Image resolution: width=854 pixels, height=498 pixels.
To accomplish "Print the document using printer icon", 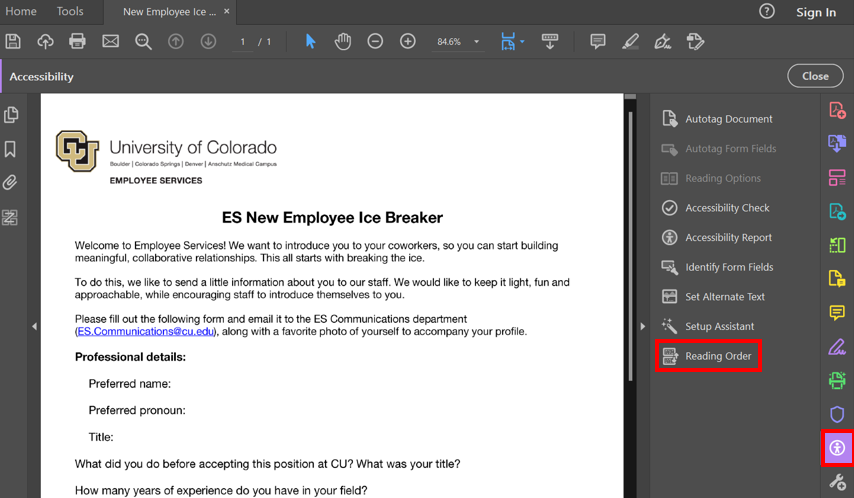I will tap(77, 41).
